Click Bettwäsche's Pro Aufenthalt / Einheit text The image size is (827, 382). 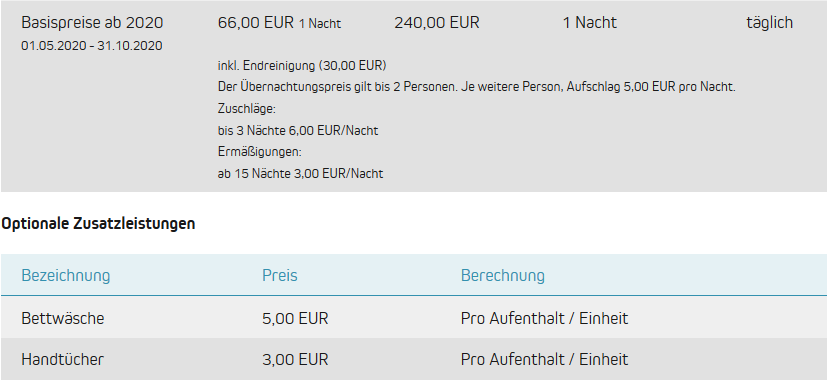pyautogui.click(x=544, y=319)
